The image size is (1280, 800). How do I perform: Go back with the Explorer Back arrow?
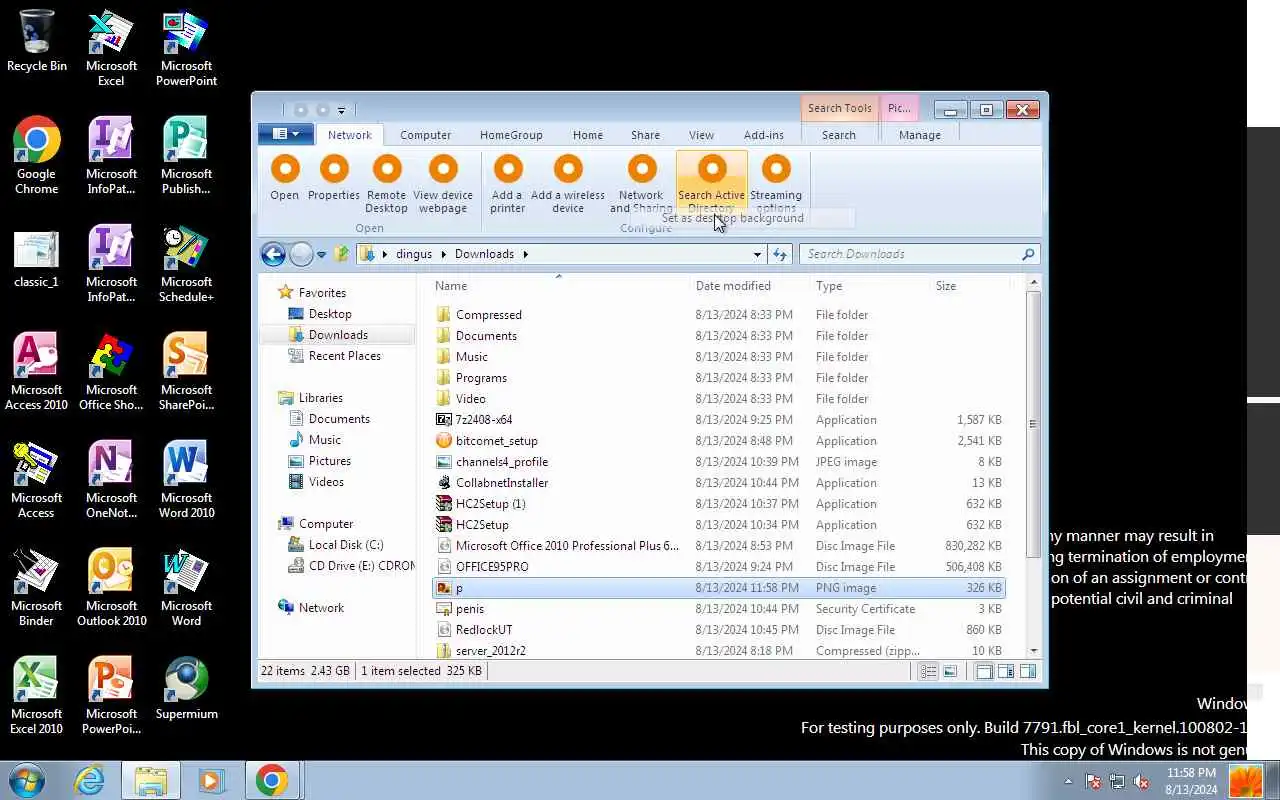point(273,254)
